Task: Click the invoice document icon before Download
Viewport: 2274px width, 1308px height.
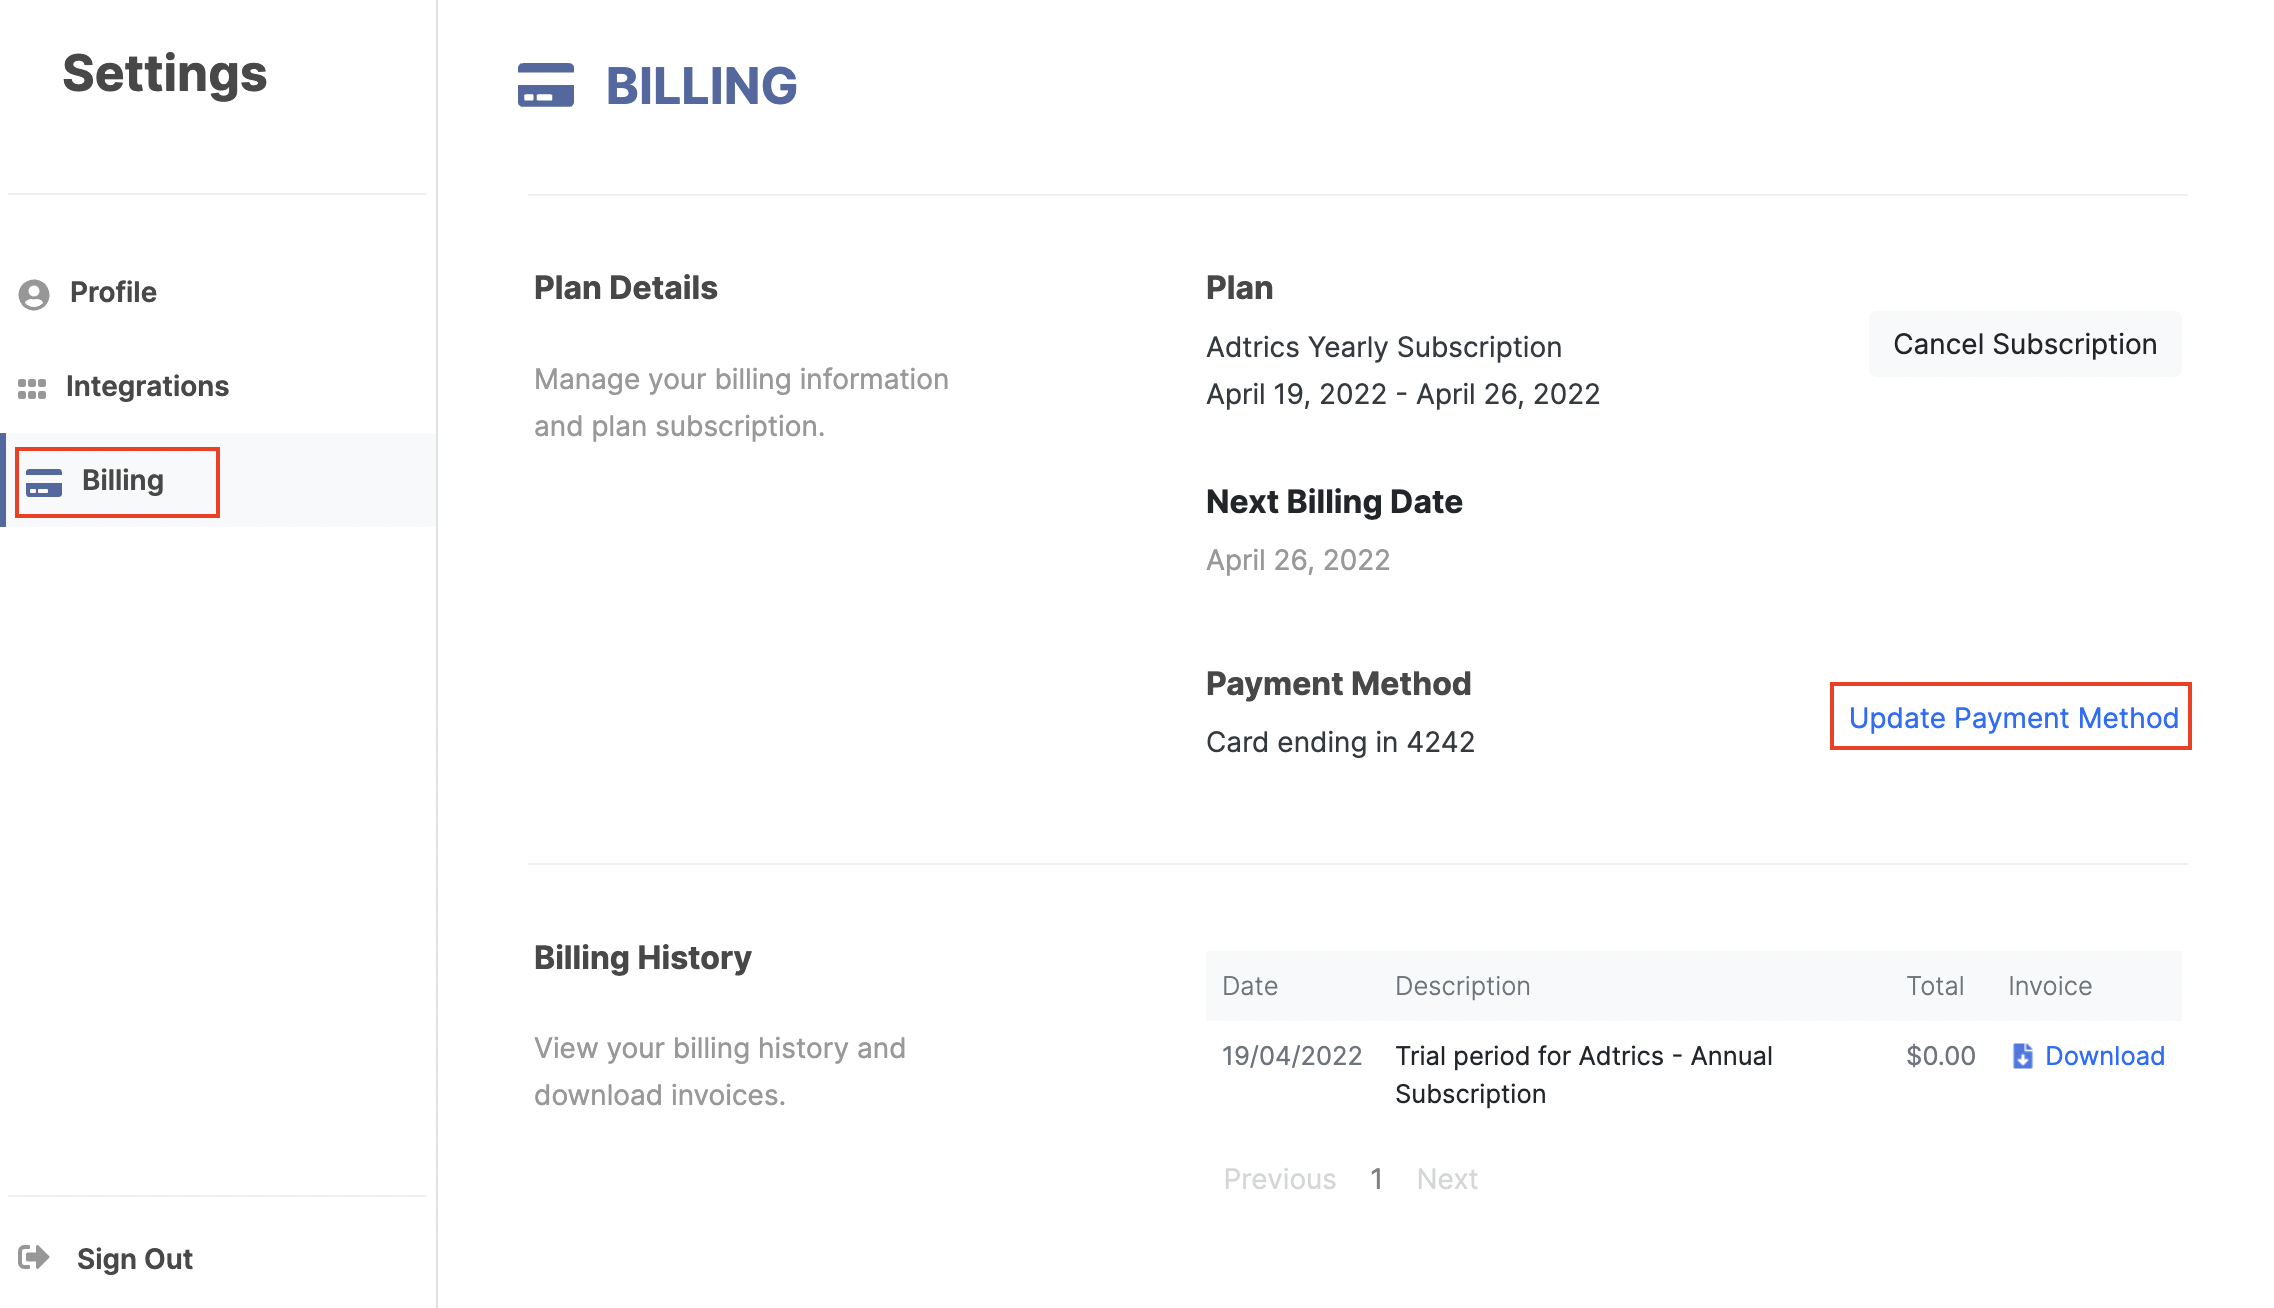Action: click(x=2023, y=1056)
